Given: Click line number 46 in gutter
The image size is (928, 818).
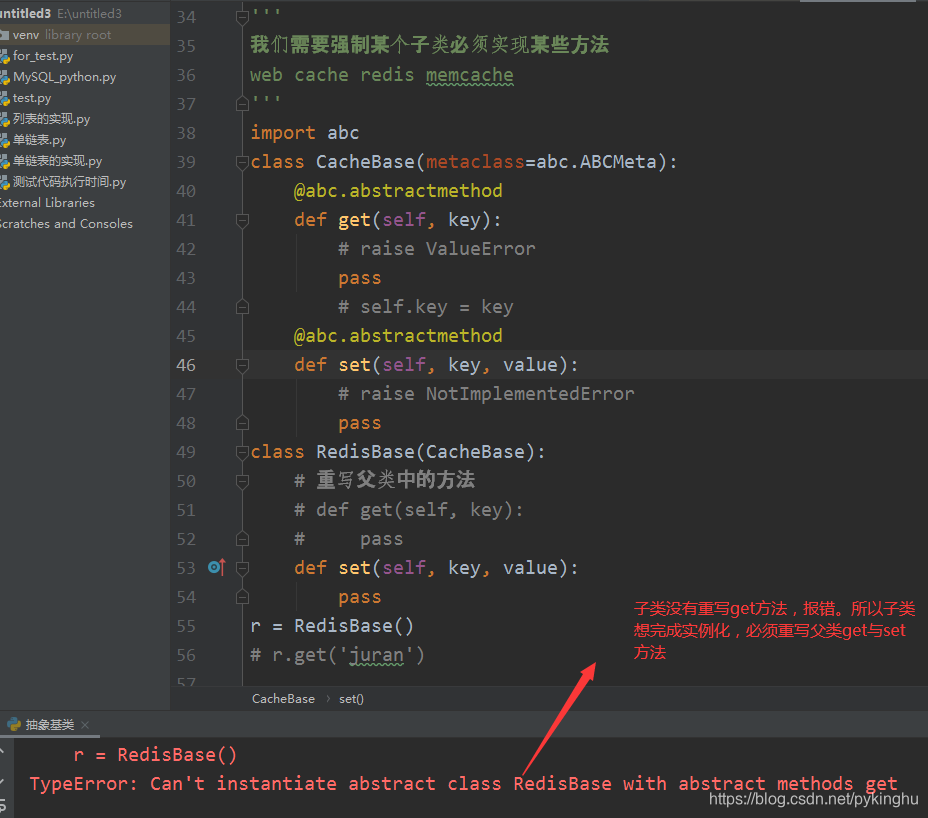Looking at the screenshot, I should tap(186, 365).
